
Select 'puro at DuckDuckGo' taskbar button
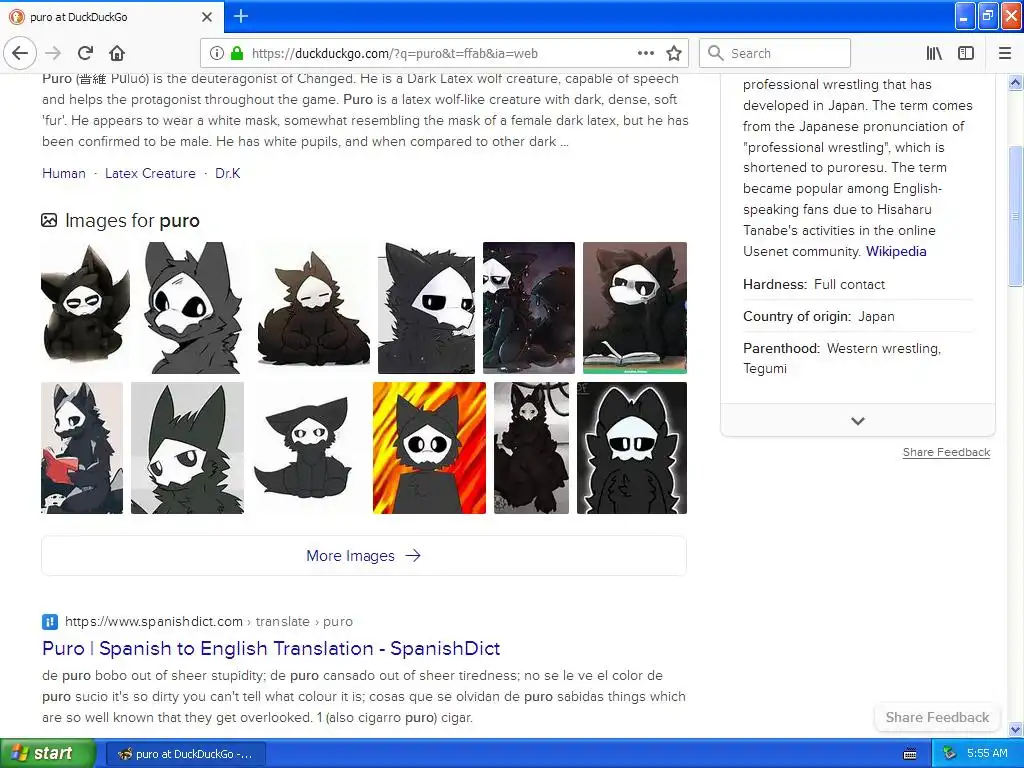[185, 754]
